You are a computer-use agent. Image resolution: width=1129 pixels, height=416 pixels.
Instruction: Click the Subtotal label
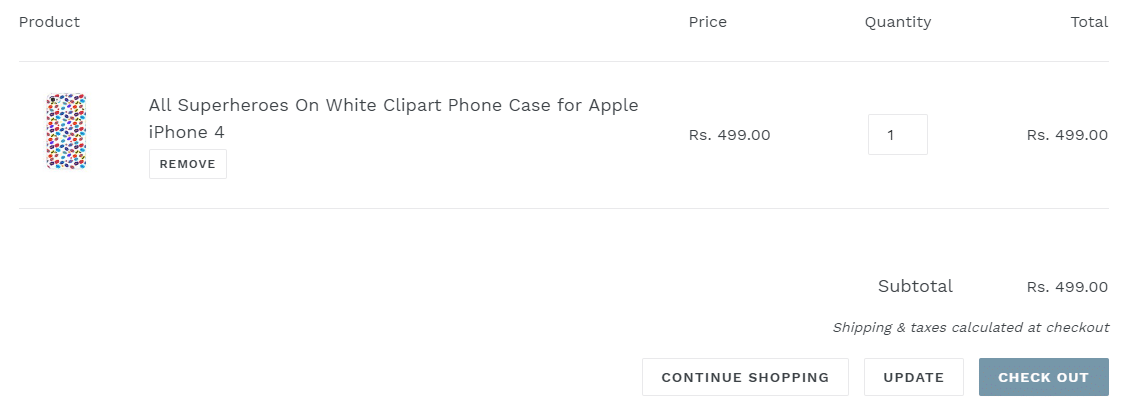(915, 287)
